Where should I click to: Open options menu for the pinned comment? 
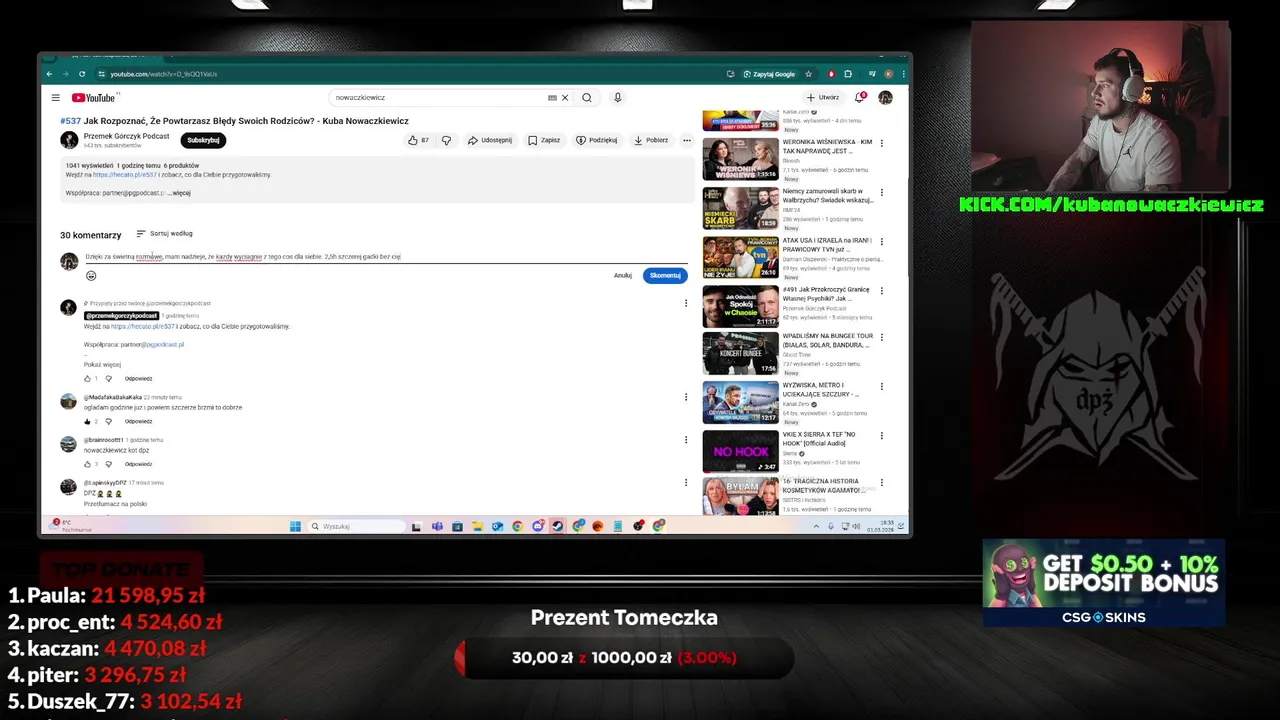[686, 303]
